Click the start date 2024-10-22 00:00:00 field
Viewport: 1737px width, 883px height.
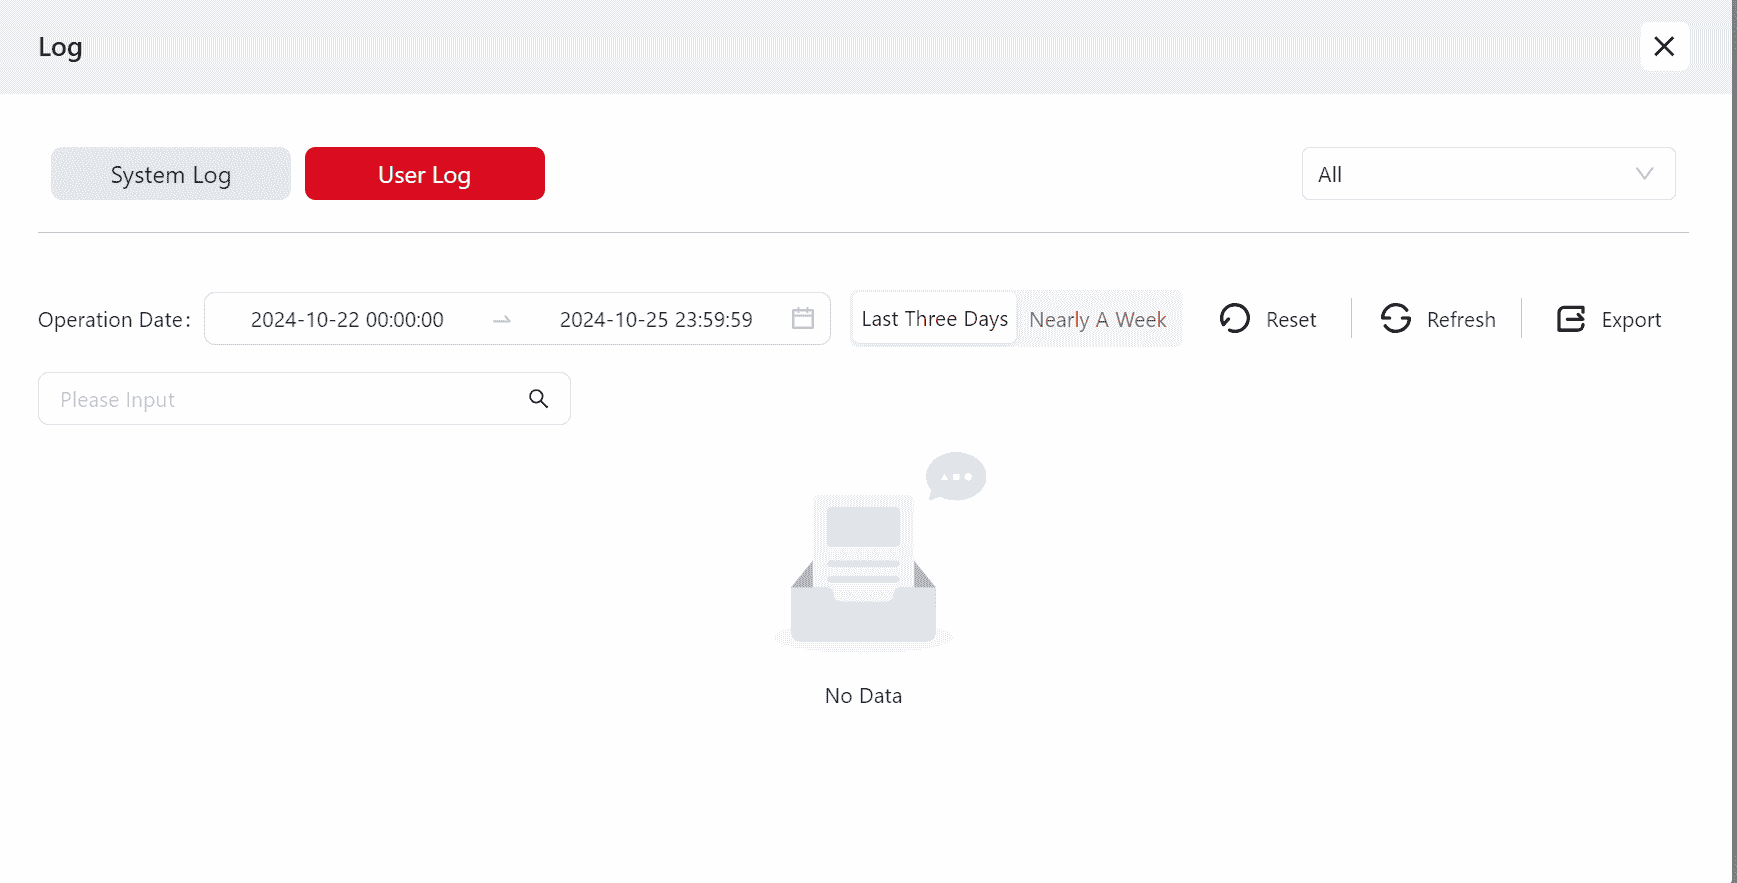(x=347, y=319)
